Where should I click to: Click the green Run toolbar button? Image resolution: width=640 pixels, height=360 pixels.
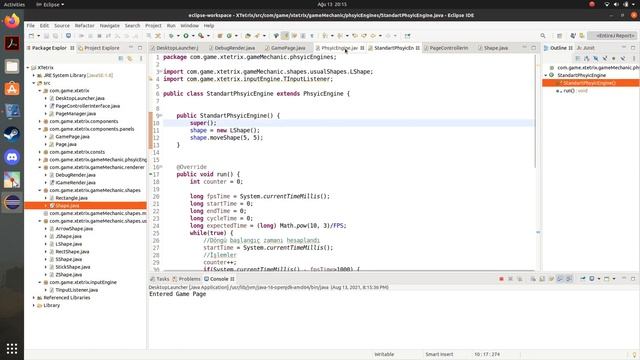[x=186, y=36]
